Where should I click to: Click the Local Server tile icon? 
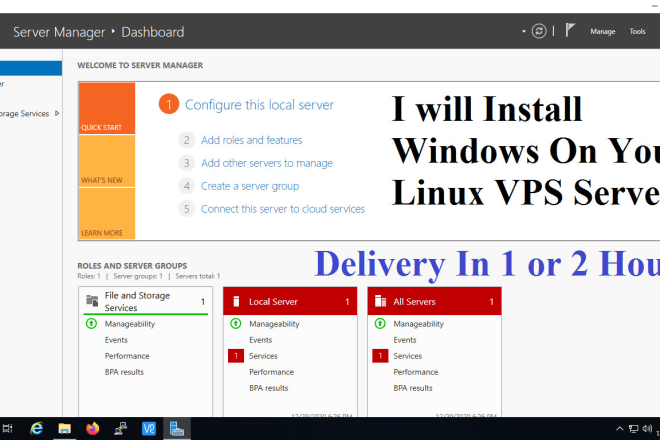236,301
